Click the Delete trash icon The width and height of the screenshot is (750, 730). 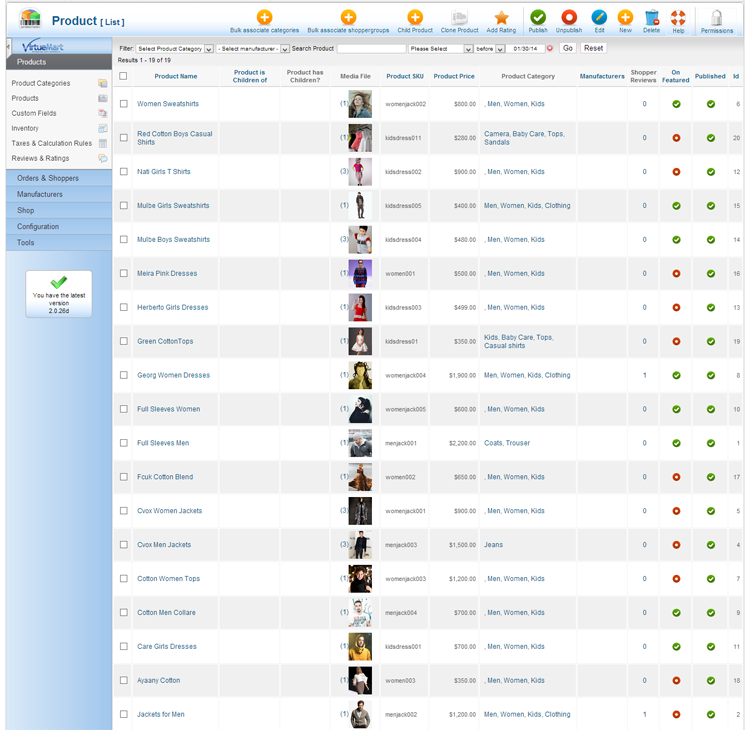pyautogui.click(x=652, y=18)
